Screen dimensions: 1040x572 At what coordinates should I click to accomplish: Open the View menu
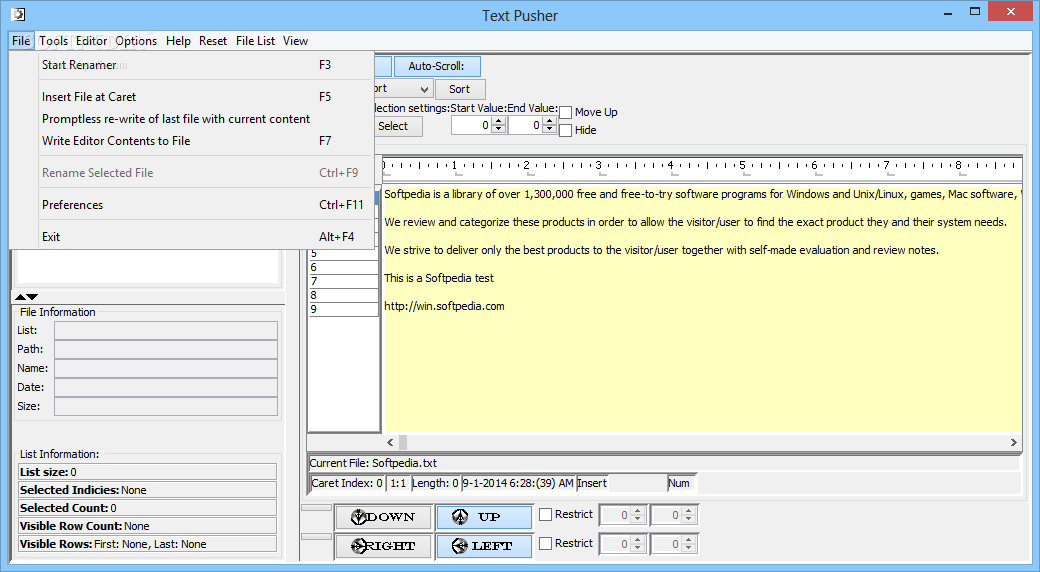[295, 40]
